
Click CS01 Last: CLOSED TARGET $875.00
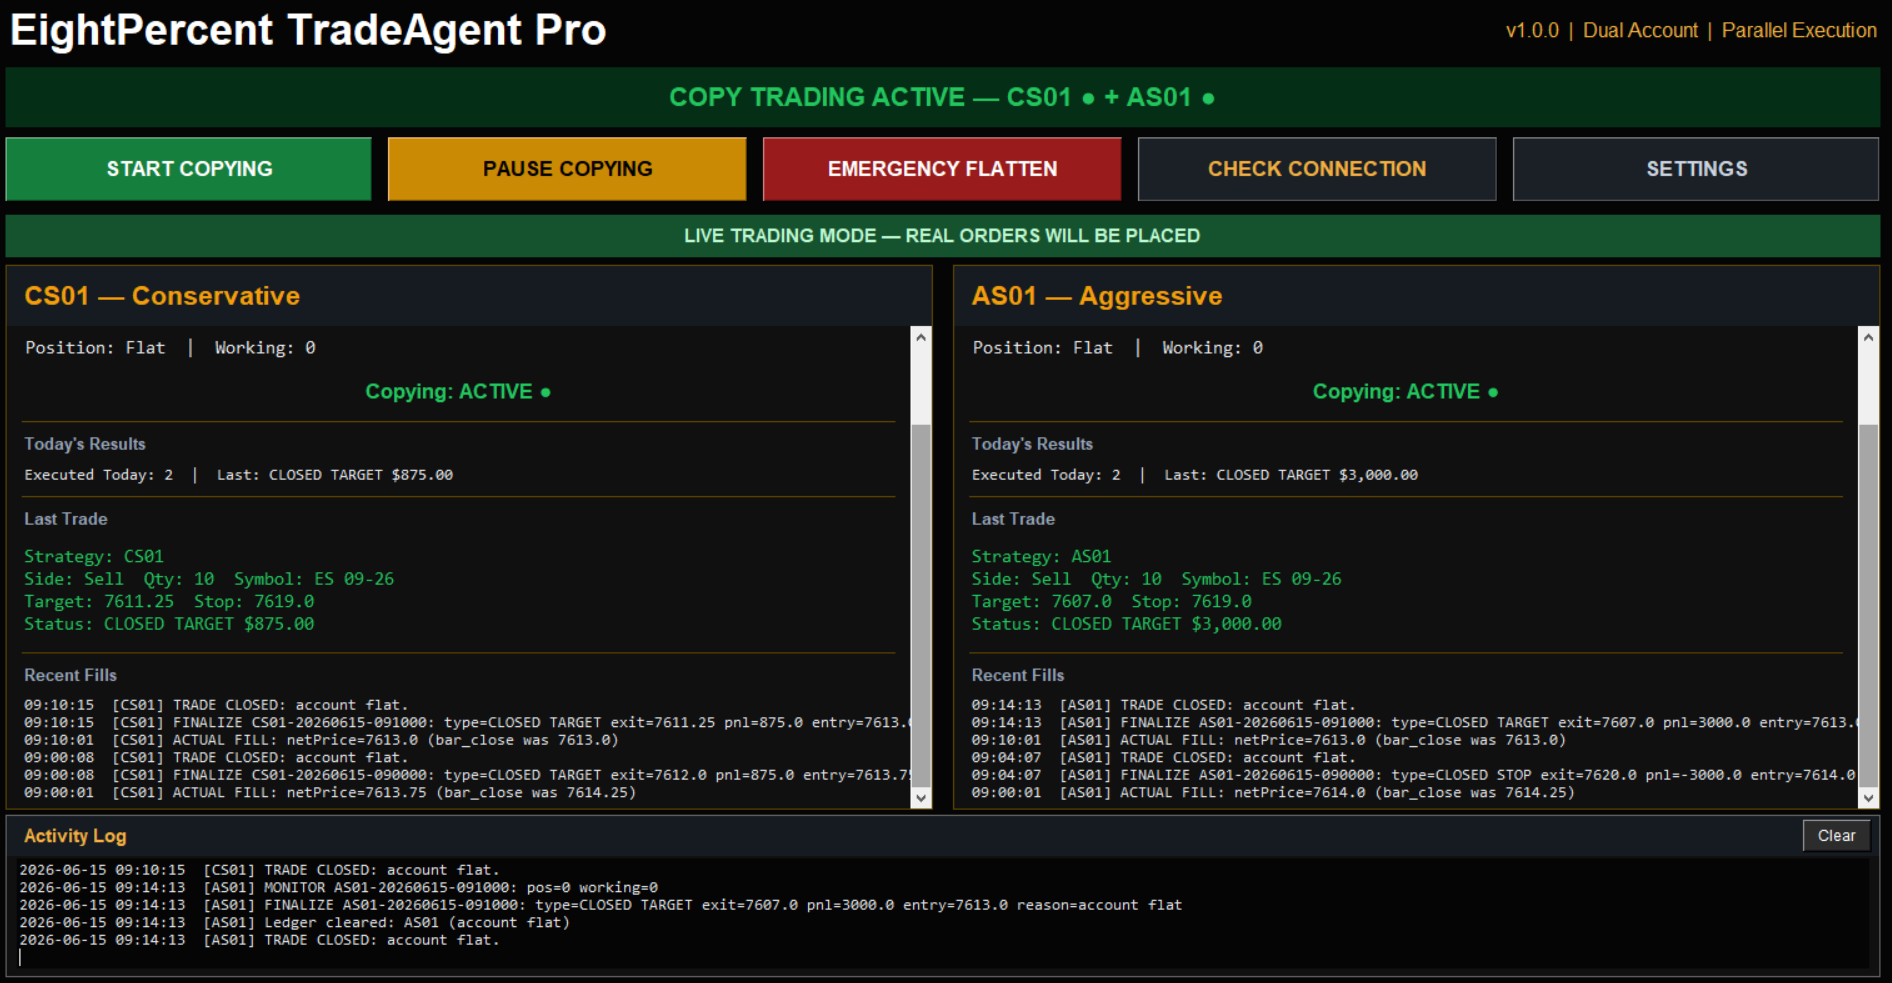tap(335, 475)
